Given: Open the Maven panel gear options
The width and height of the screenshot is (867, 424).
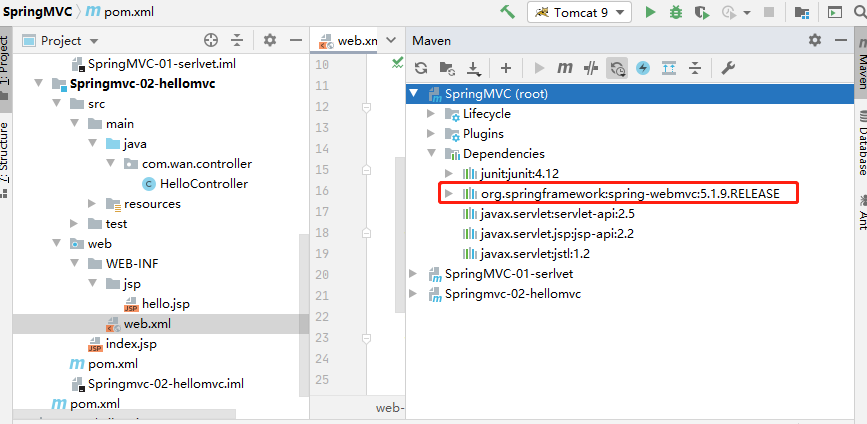Looking at the screenshot, I should click(x=815, y=40).
